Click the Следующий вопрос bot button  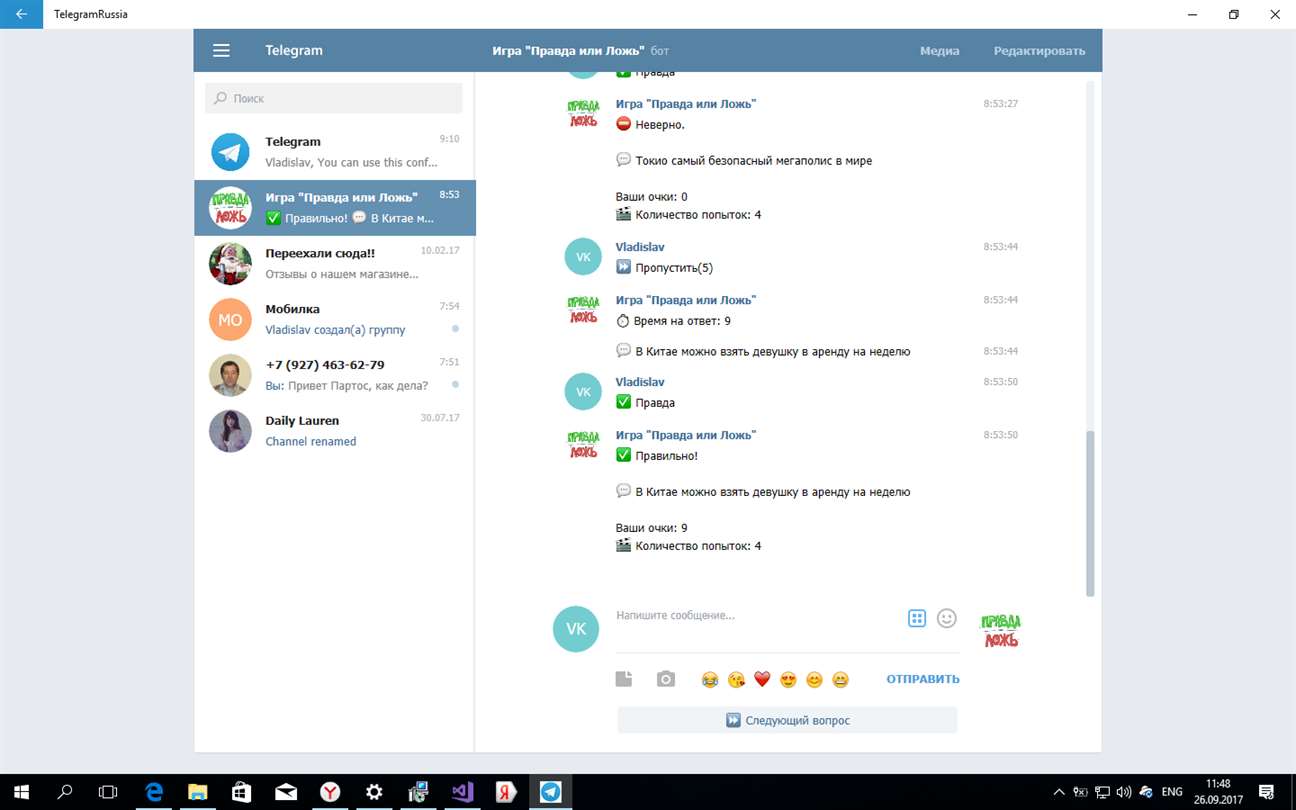point(787,720)
